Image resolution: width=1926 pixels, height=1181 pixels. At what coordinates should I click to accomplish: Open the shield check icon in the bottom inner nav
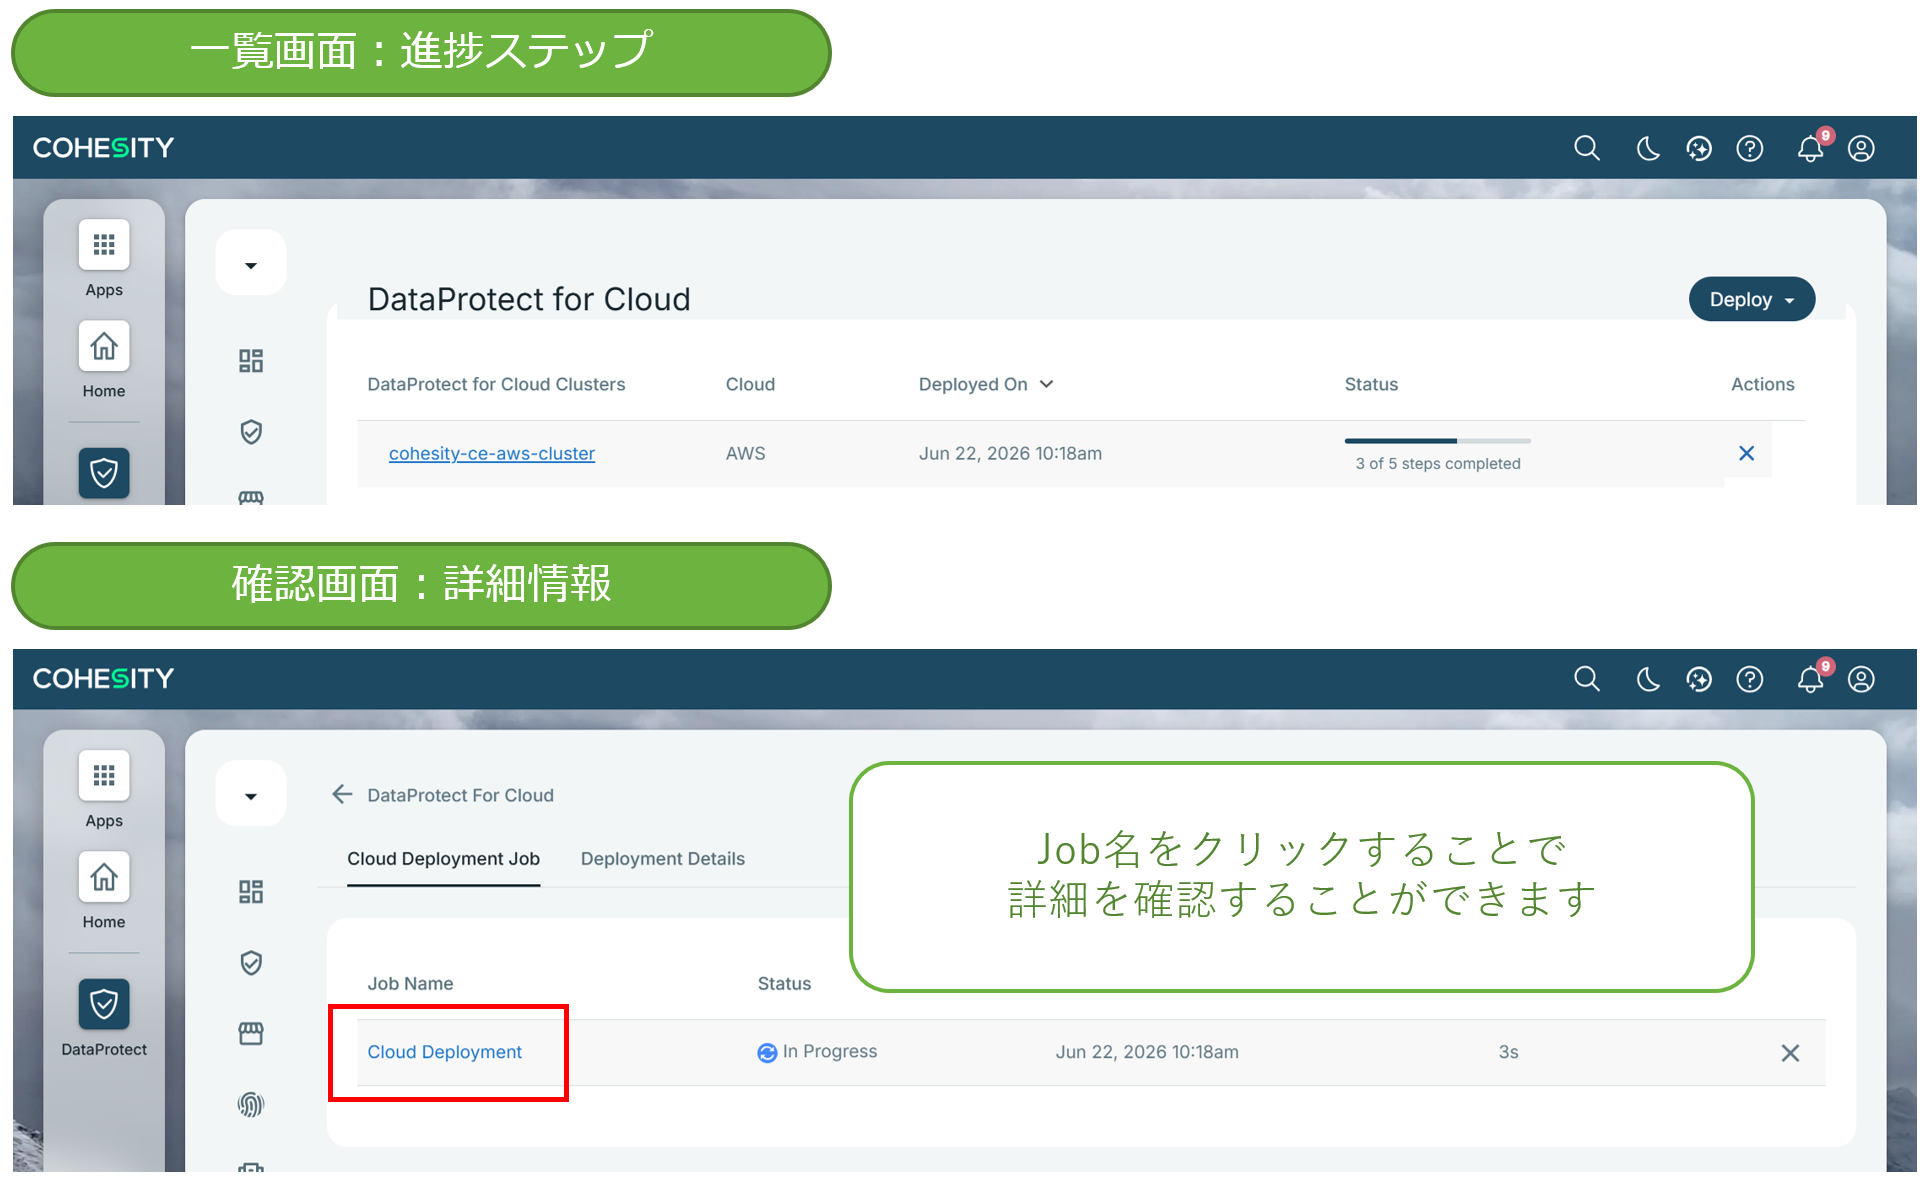click(251, 963)
